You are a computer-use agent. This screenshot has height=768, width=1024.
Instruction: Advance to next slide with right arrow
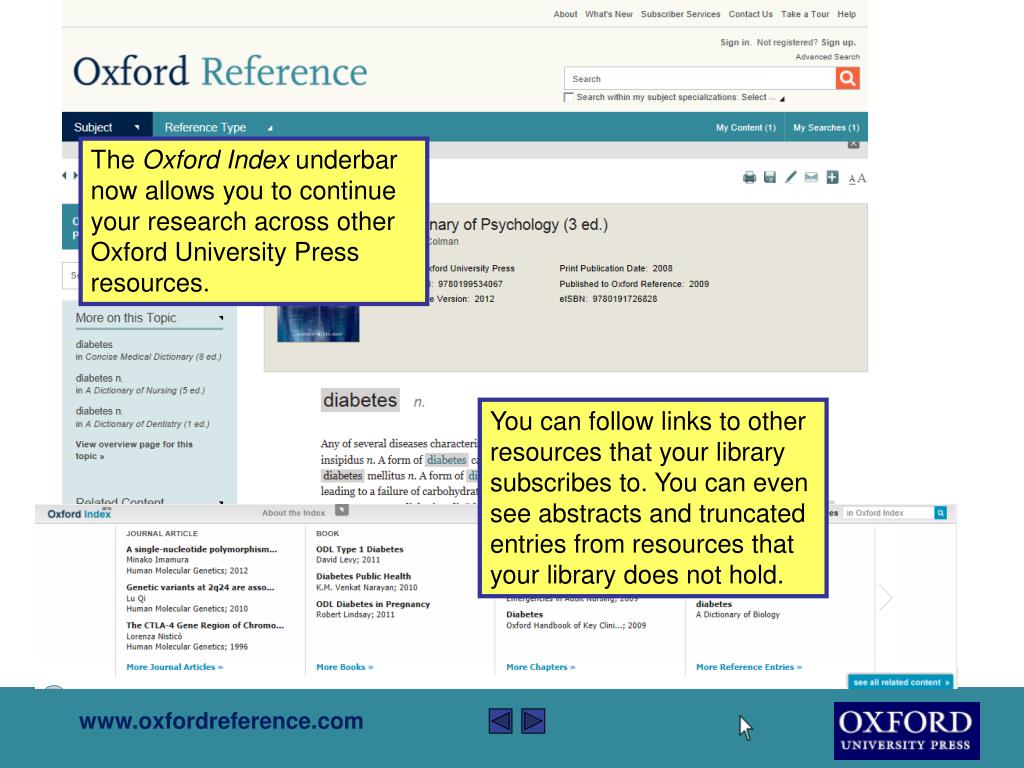coord(533,721)
